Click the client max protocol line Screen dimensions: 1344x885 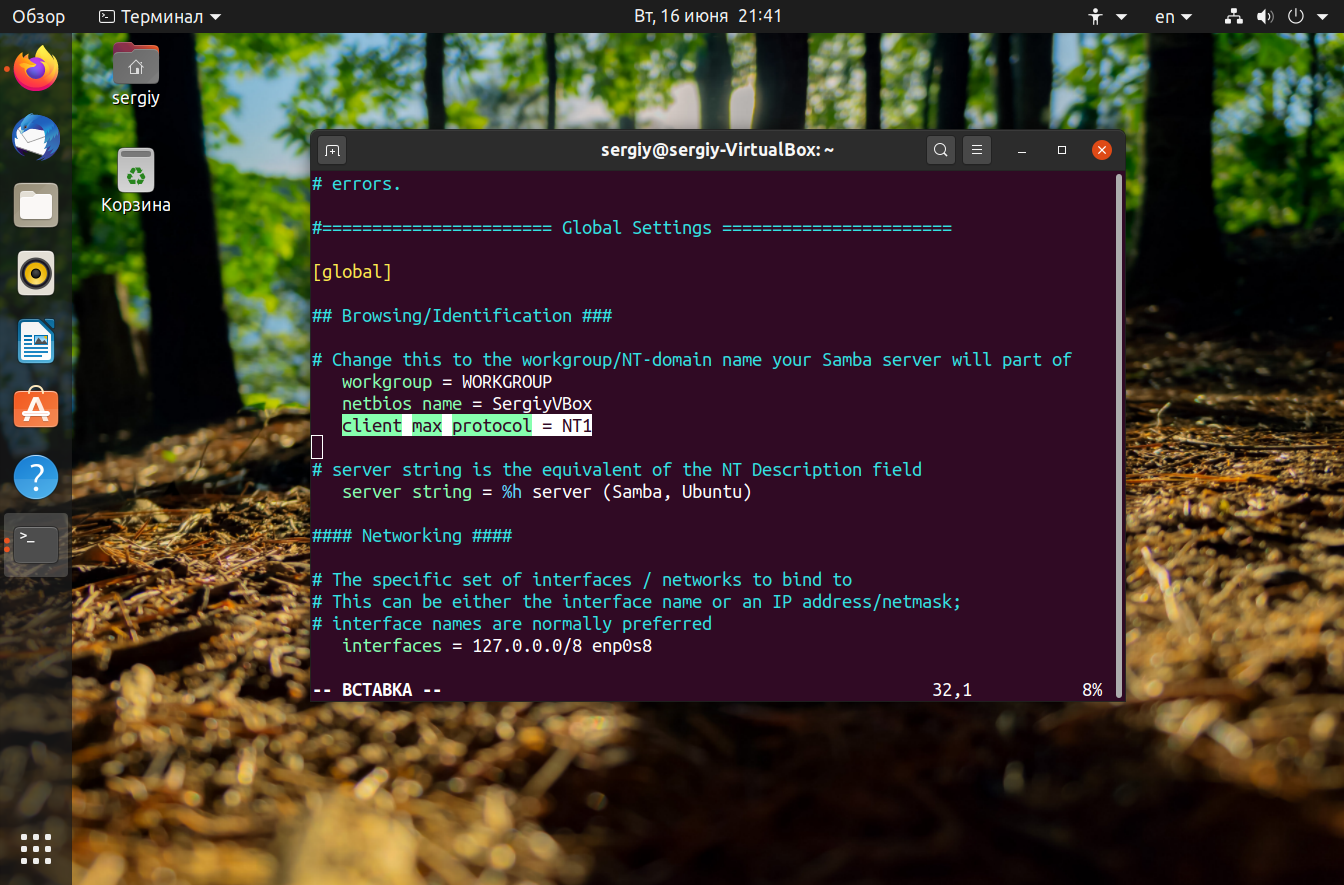(x=467, y=426)
